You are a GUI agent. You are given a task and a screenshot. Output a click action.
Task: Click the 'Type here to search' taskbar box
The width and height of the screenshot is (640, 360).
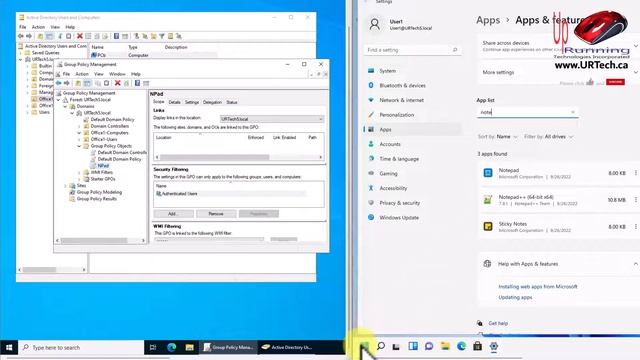pyautogui.click(x=82, y=347)
